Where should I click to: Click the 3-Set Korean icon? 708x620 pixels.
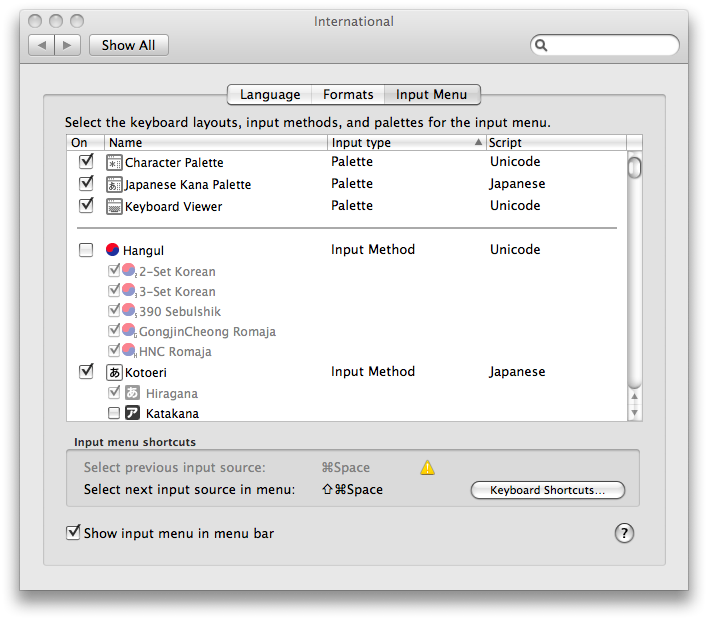click(x=129, y=290)
